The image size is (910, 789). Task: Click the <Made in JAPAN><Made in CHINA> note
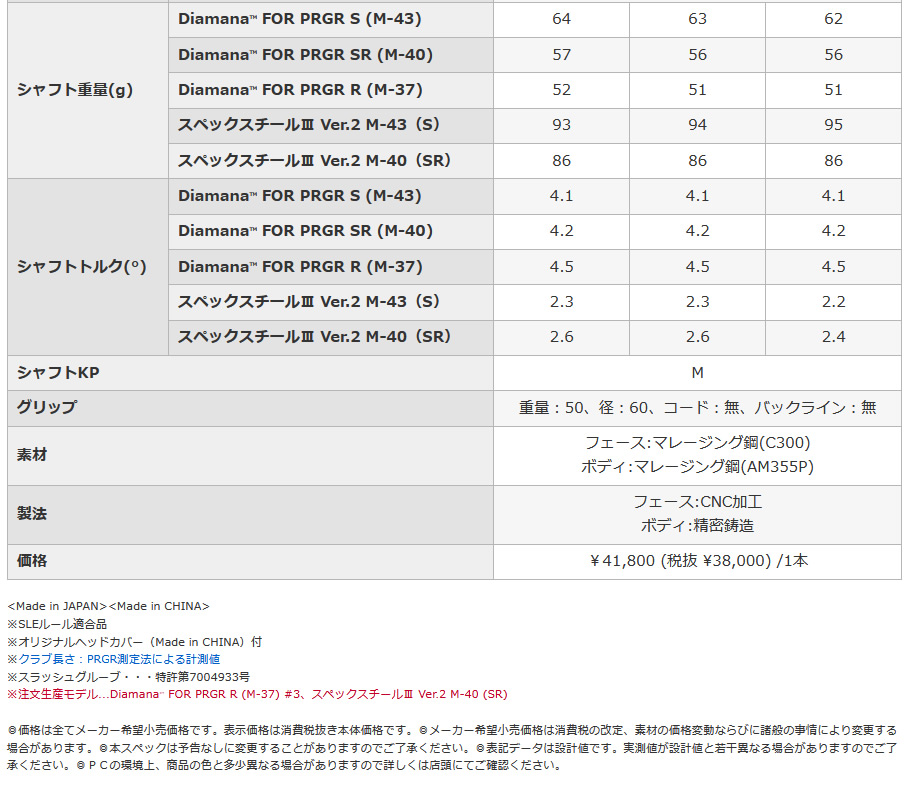(x=109, y=606)
